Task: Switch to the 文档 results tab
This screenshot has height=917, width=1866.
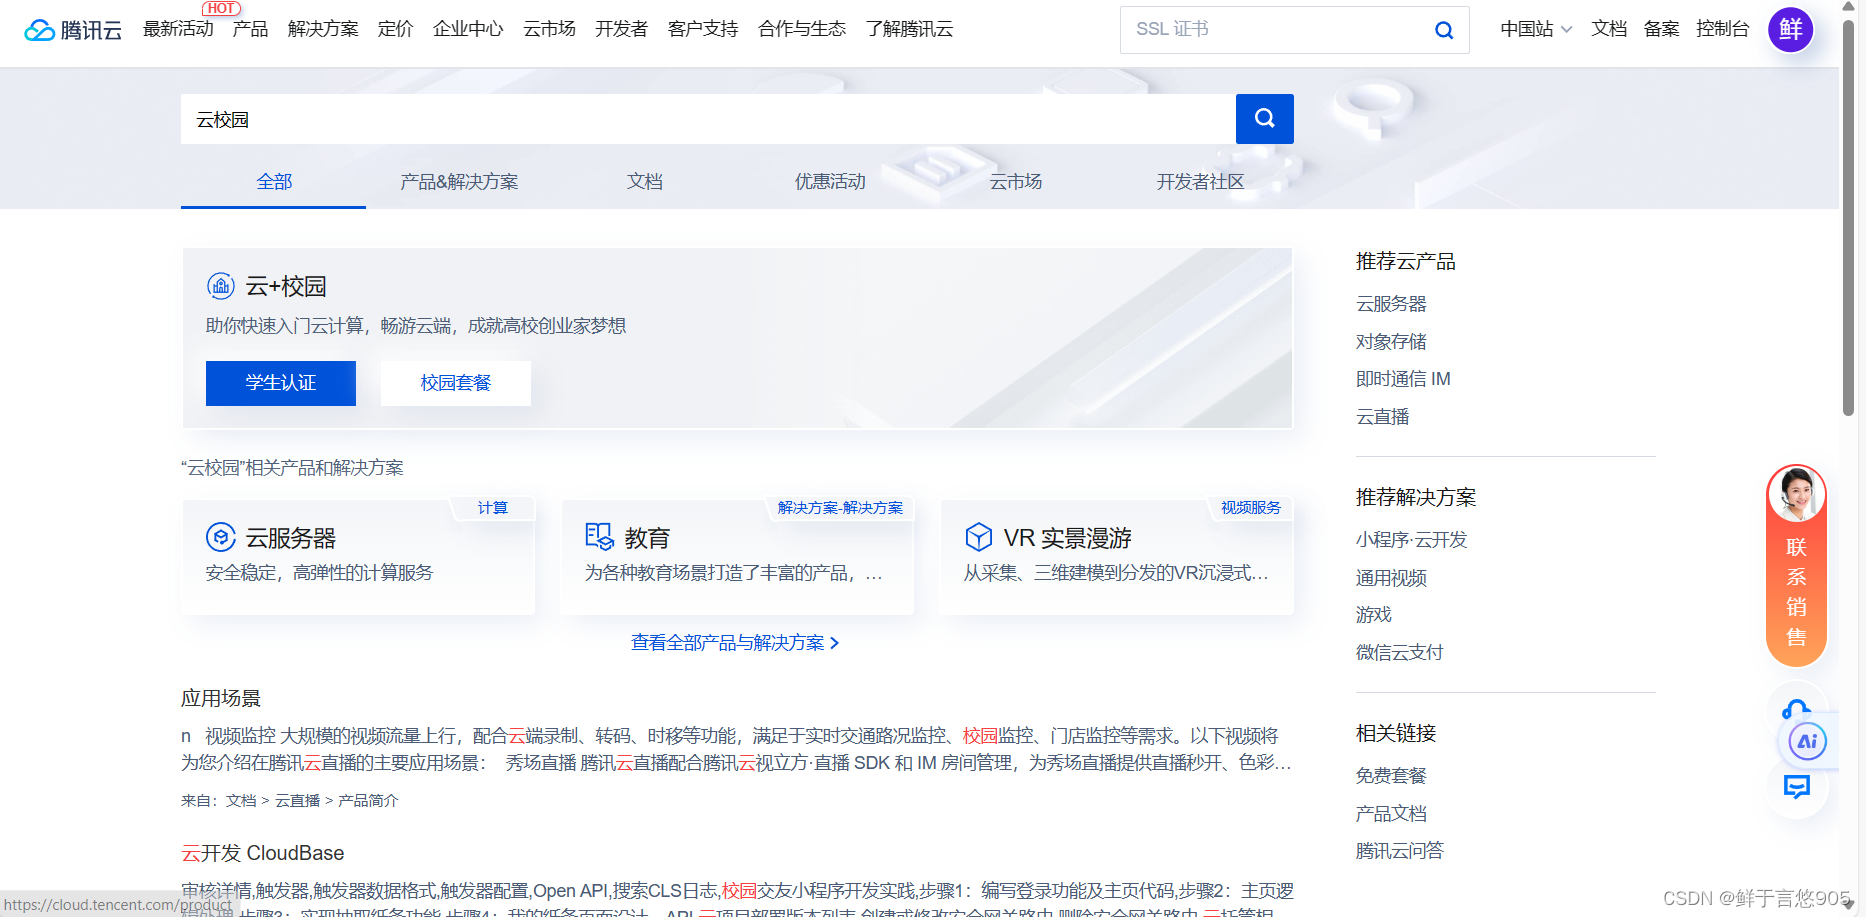Action: click(x=645, y=182)
